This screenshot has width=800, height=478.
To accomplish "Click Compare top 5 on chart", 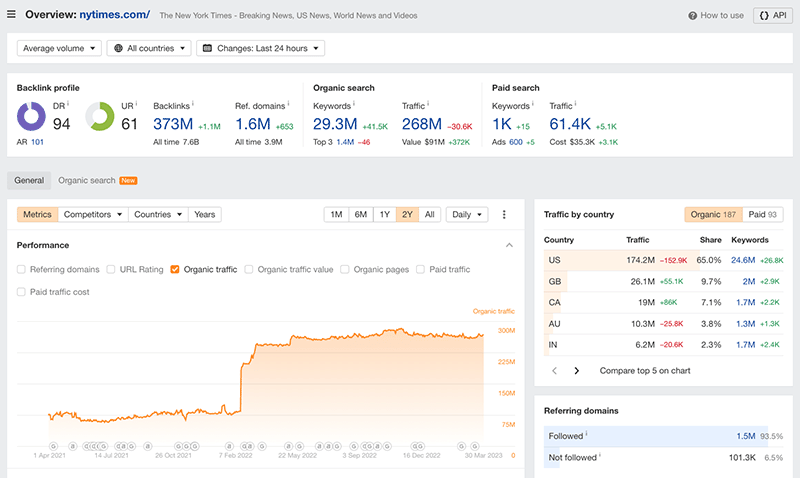I will click(x=645, y=371).
